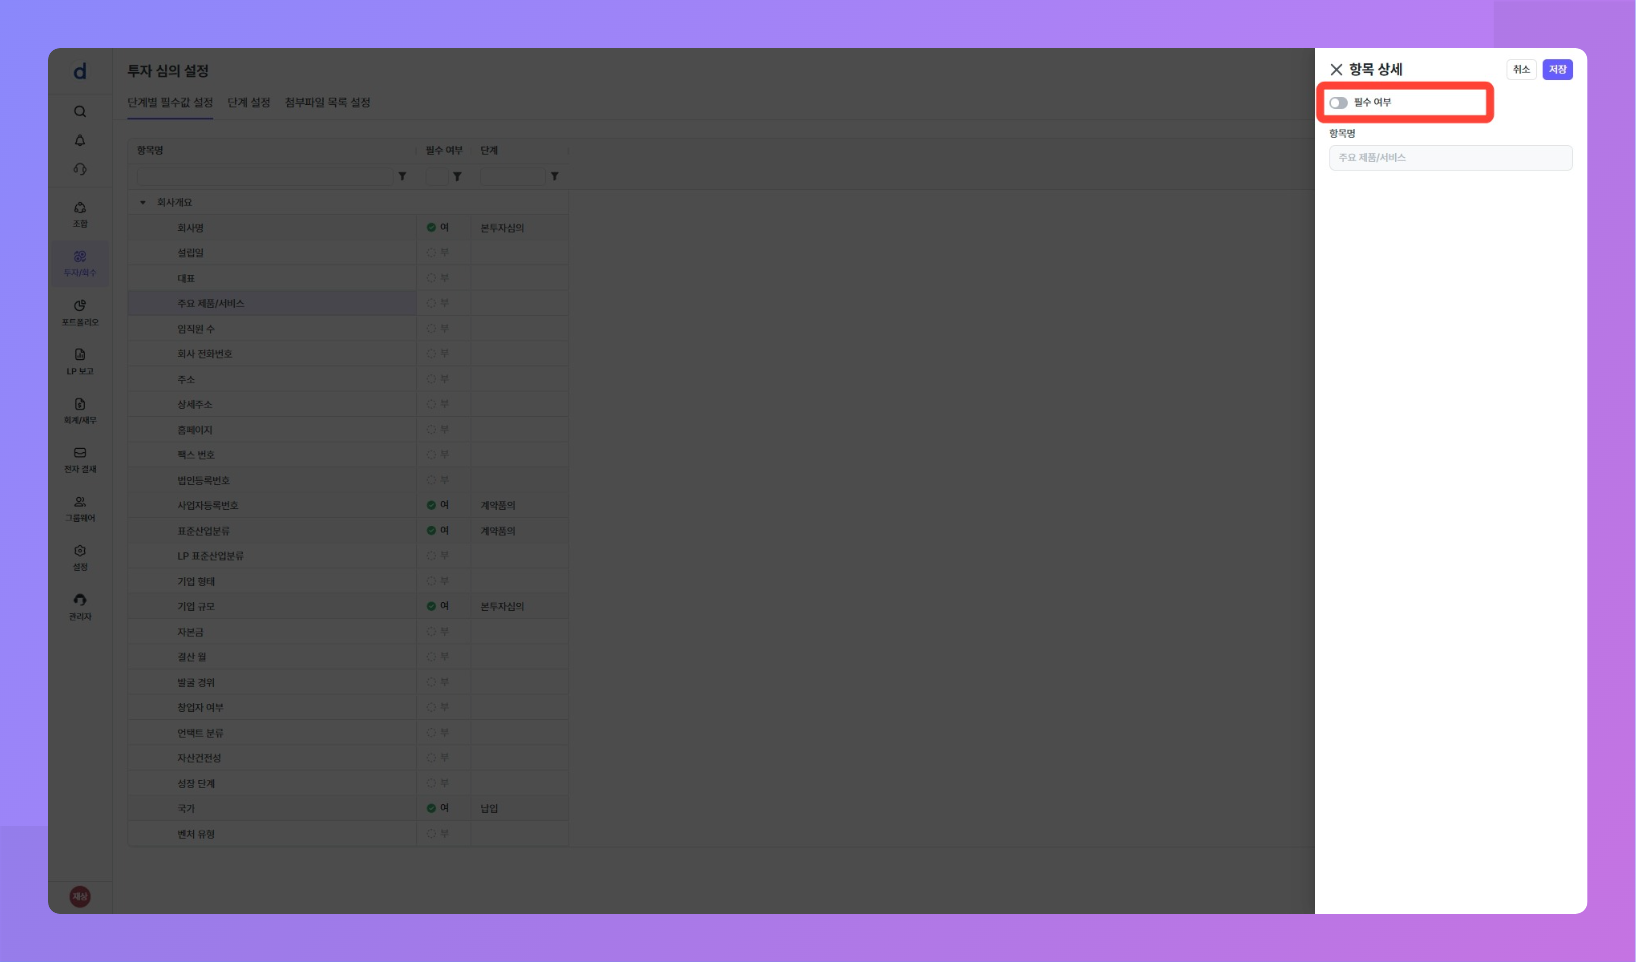Viewport: 1636px width, 962px height.
Task: Click 계약품의 stage in 사업자등록번호 row
Action: point(498,505)
